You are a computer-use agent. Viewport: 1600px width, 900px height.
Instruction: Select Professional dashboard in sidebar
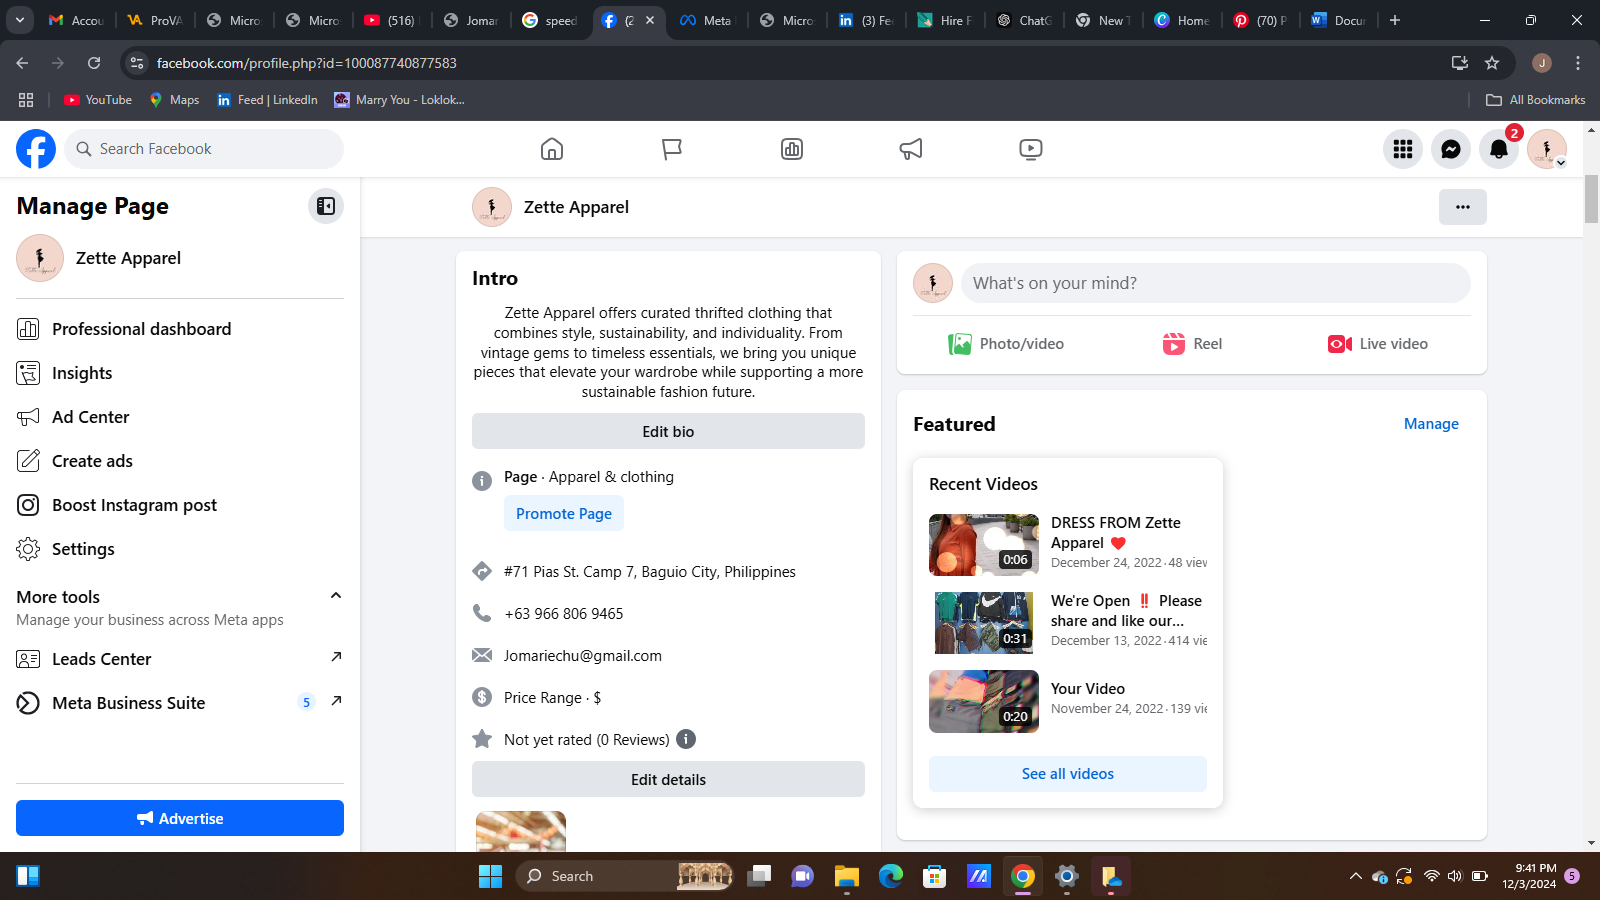coord(180,329)
